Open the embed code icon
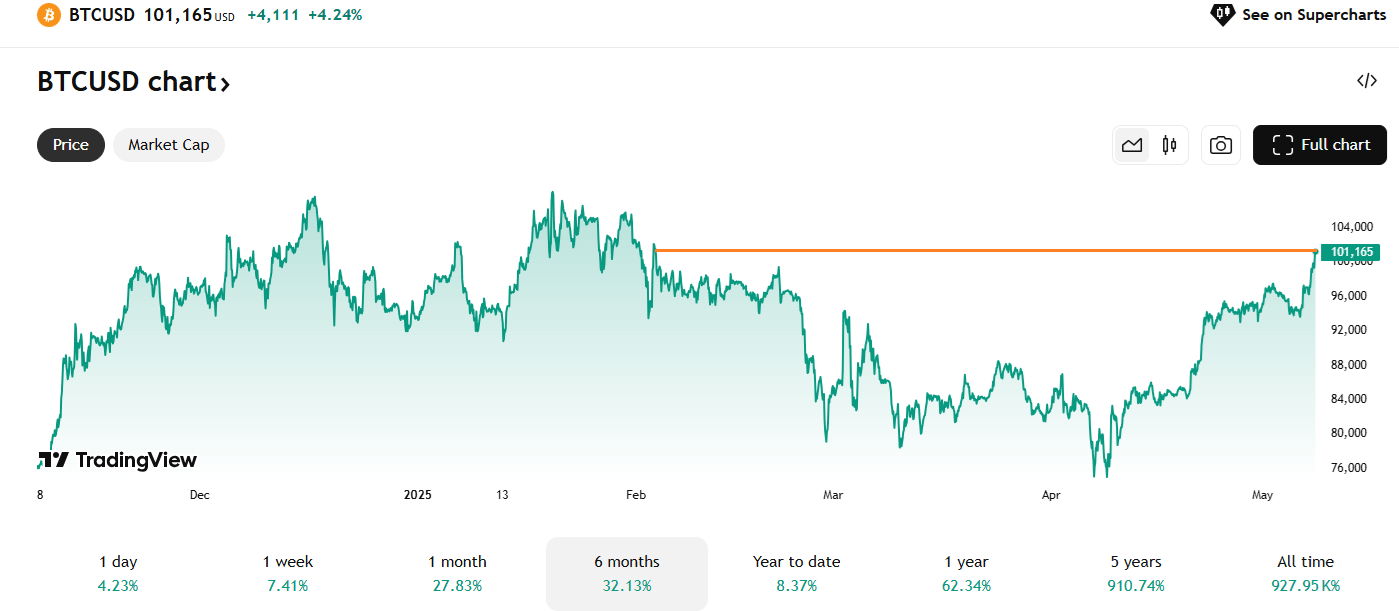1399x611 pixels. (x=1367, y=81)
